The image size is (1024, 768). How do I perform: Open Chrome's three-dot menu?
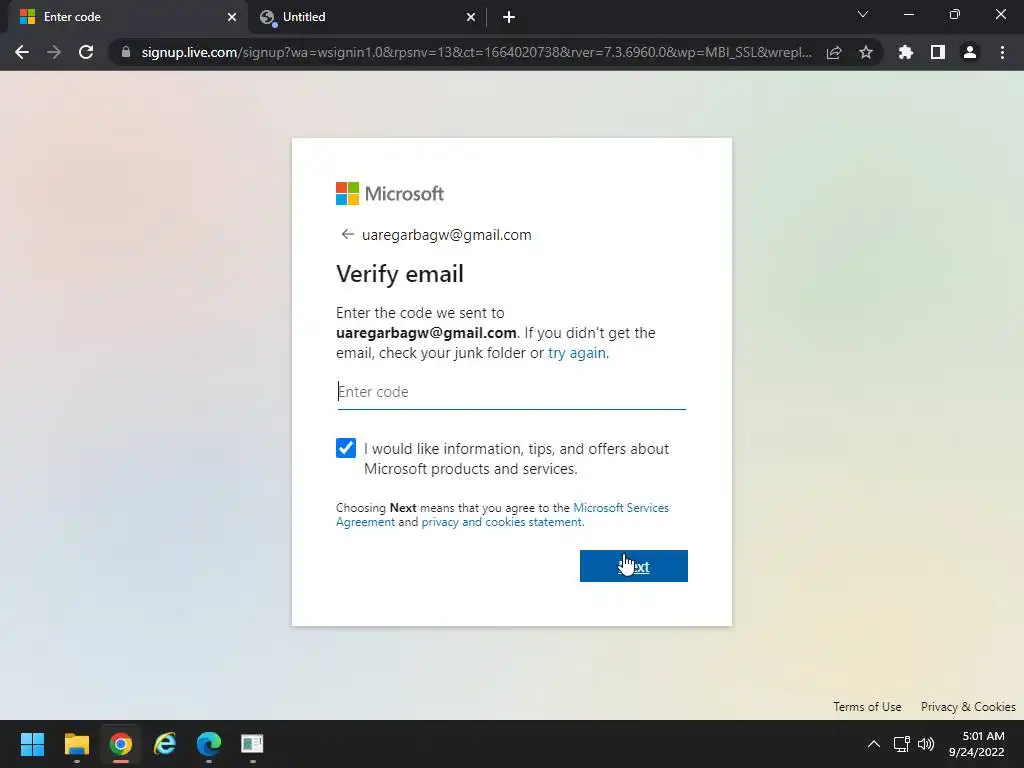(1002, 52)
